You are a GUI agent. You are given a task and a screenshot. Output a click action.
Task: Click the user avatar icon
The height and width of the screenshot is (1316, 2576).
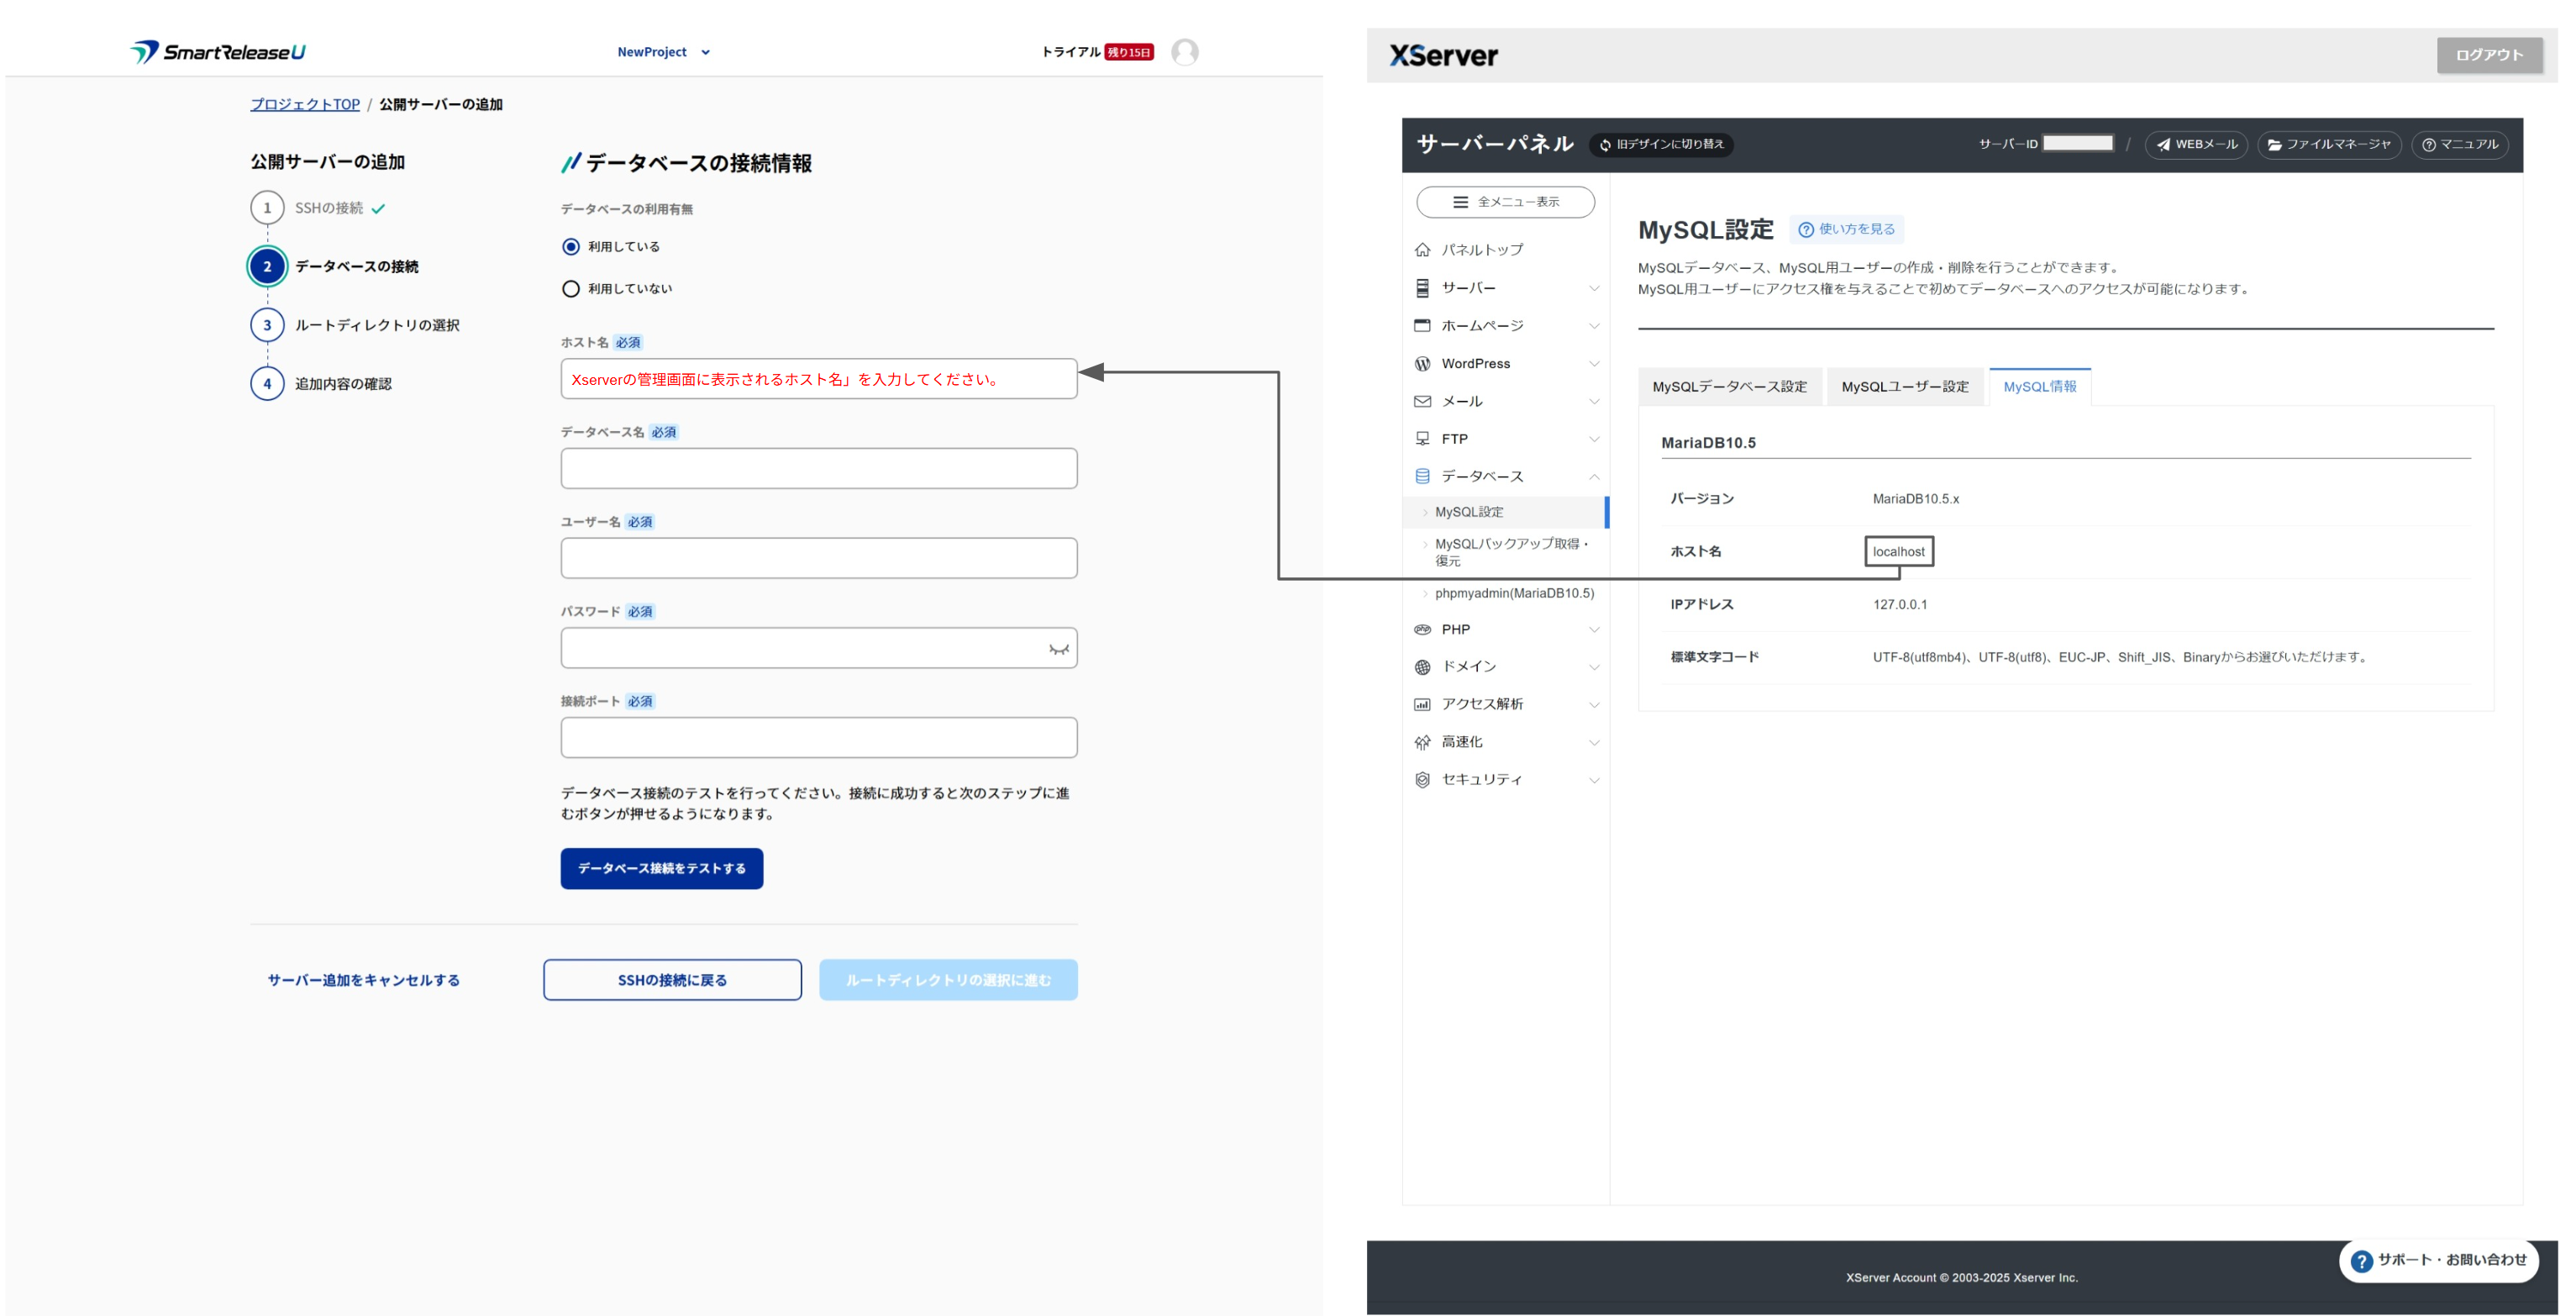1184,52
